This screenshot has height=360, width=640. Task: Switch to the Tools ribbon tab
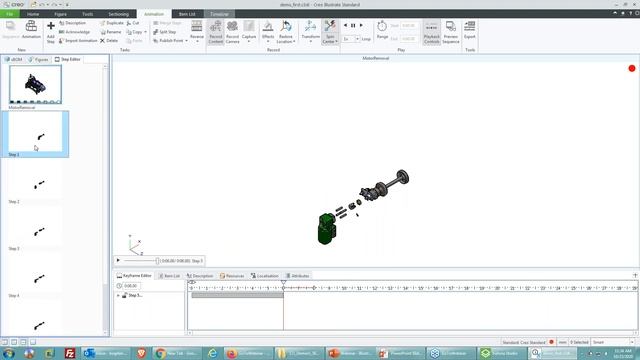click(87, 14)
